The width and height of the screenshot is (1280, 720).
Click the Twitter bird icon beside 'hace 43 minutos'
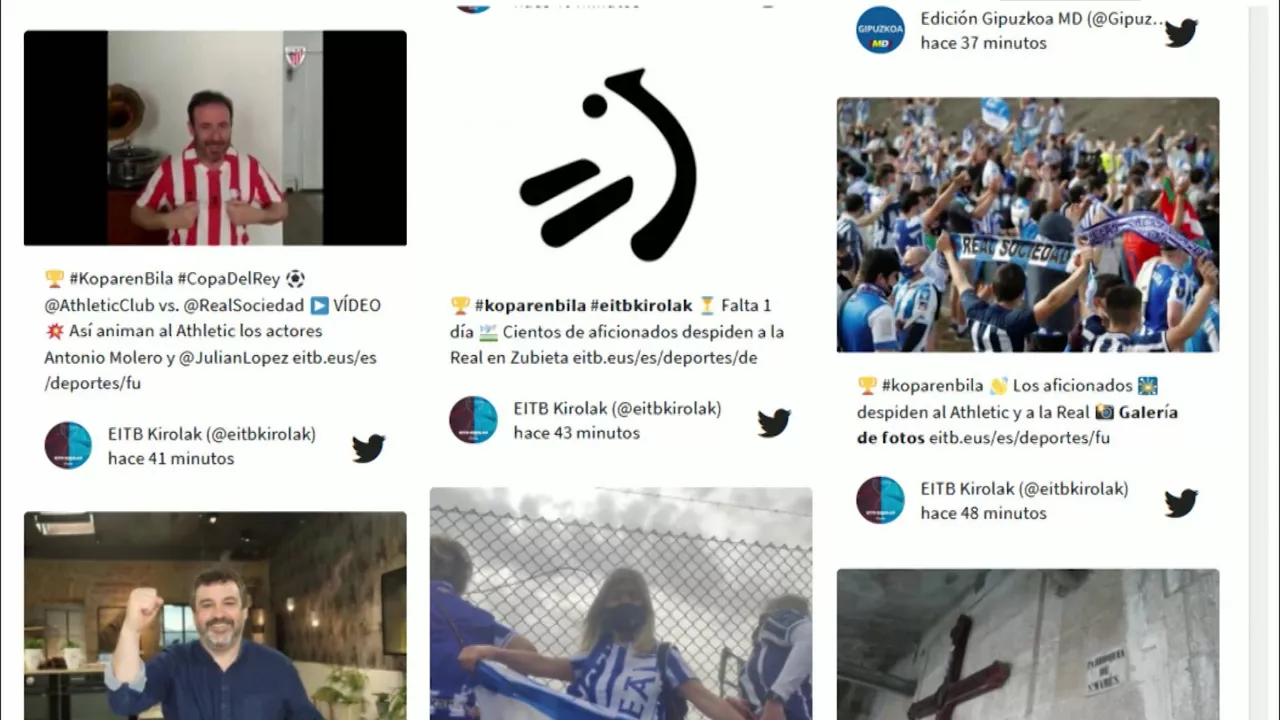(x=774, y=422)
